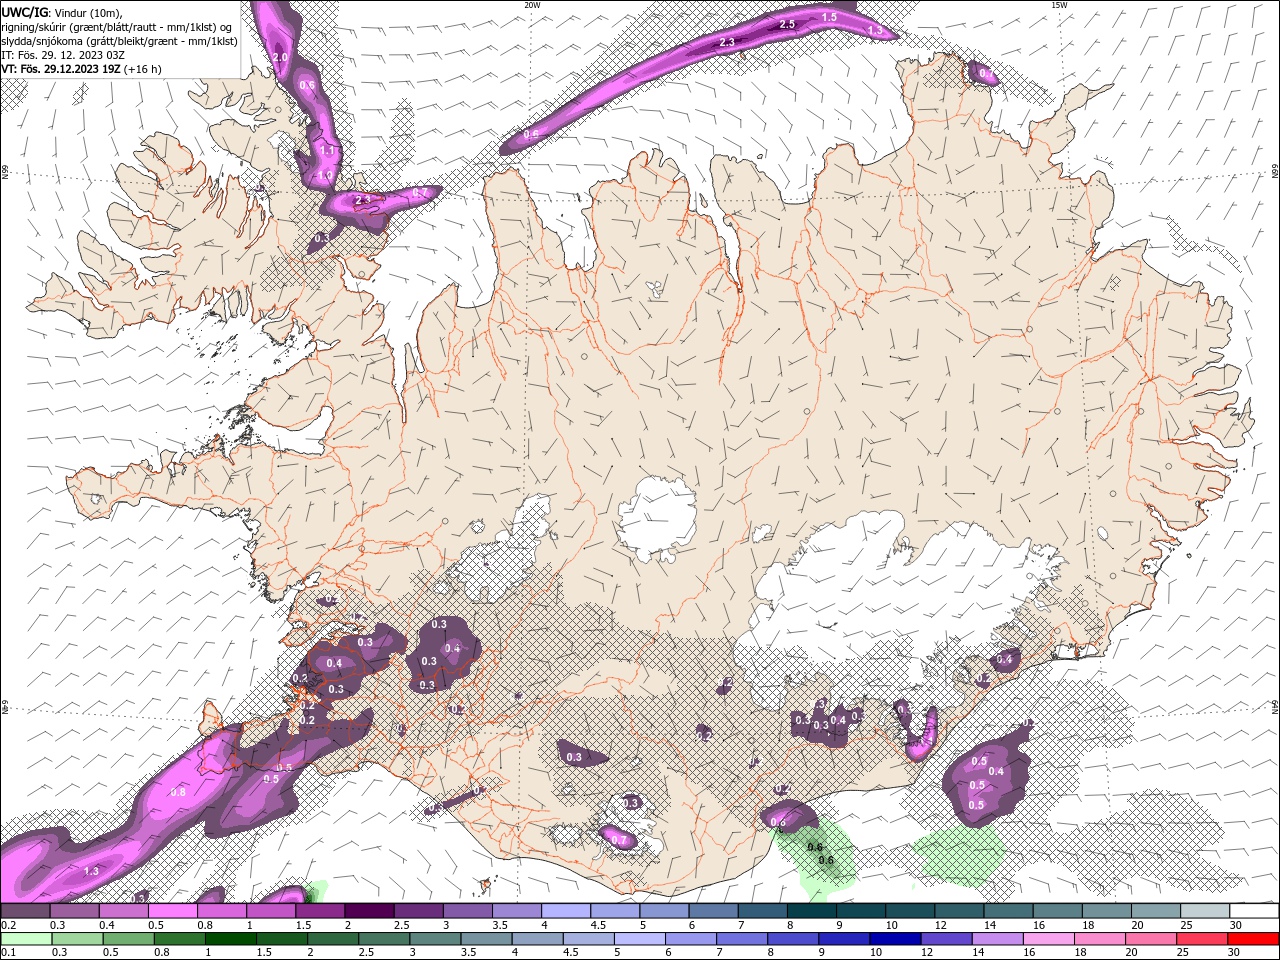Image resolution: width=1280 pixels, height=960 pixels.
Task: Pick upper legend swatch between 8 and 9
Action: click(812, 911)
